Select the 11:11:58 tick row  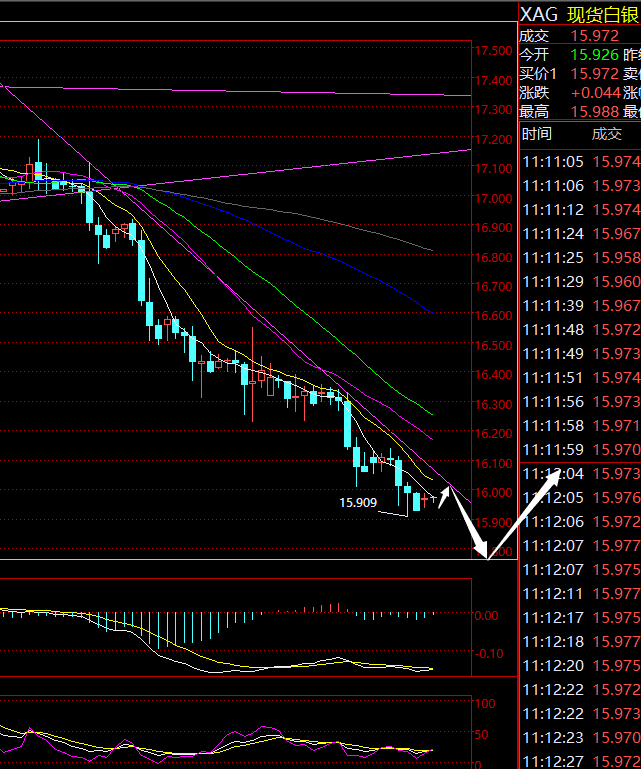[x=580, y=426]
